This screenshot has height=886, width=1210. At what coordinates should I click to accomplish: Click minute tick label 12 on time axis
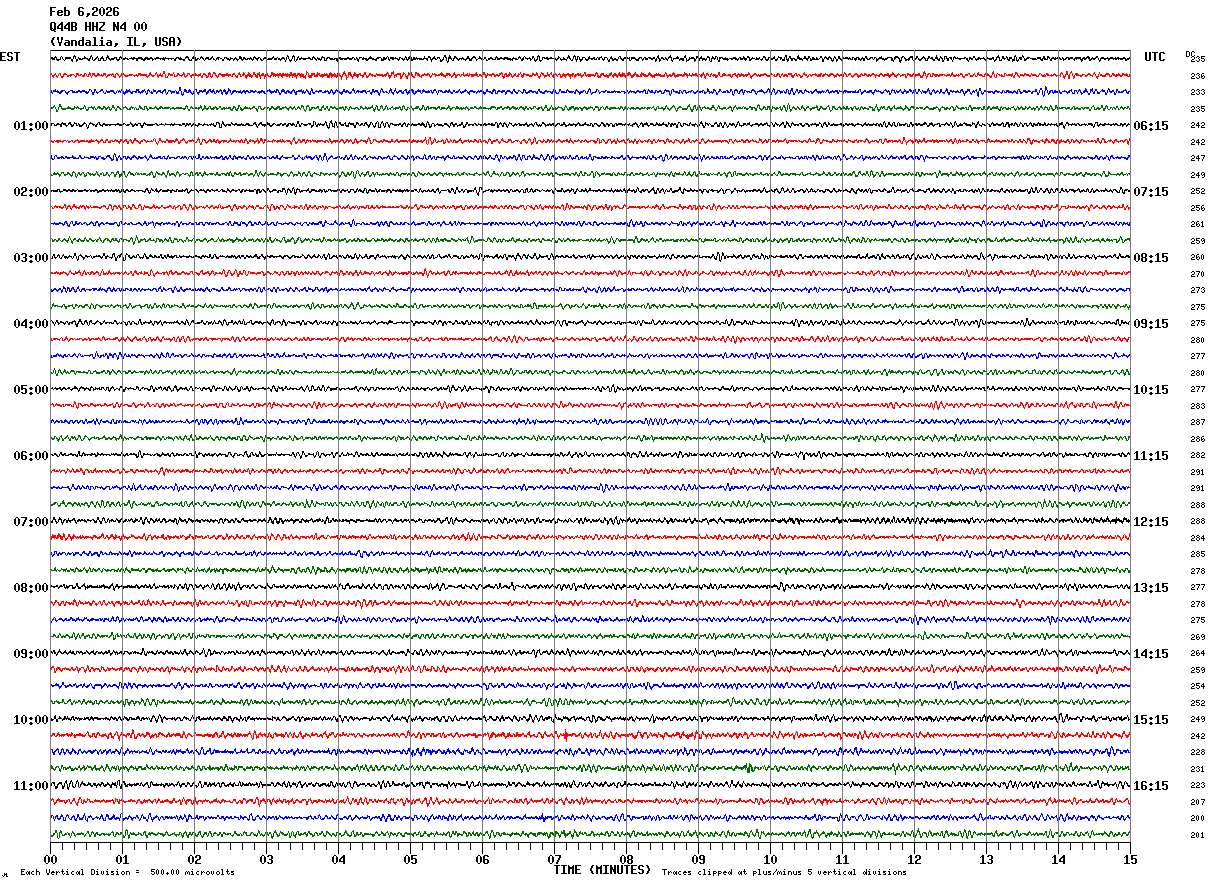(x=914, y=859)
